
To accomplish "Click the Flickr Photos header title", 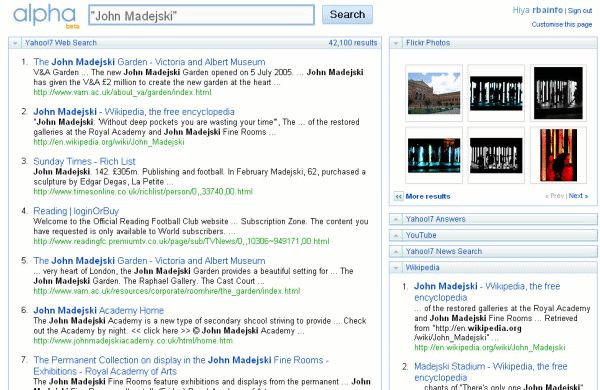I will click(428, 43).
